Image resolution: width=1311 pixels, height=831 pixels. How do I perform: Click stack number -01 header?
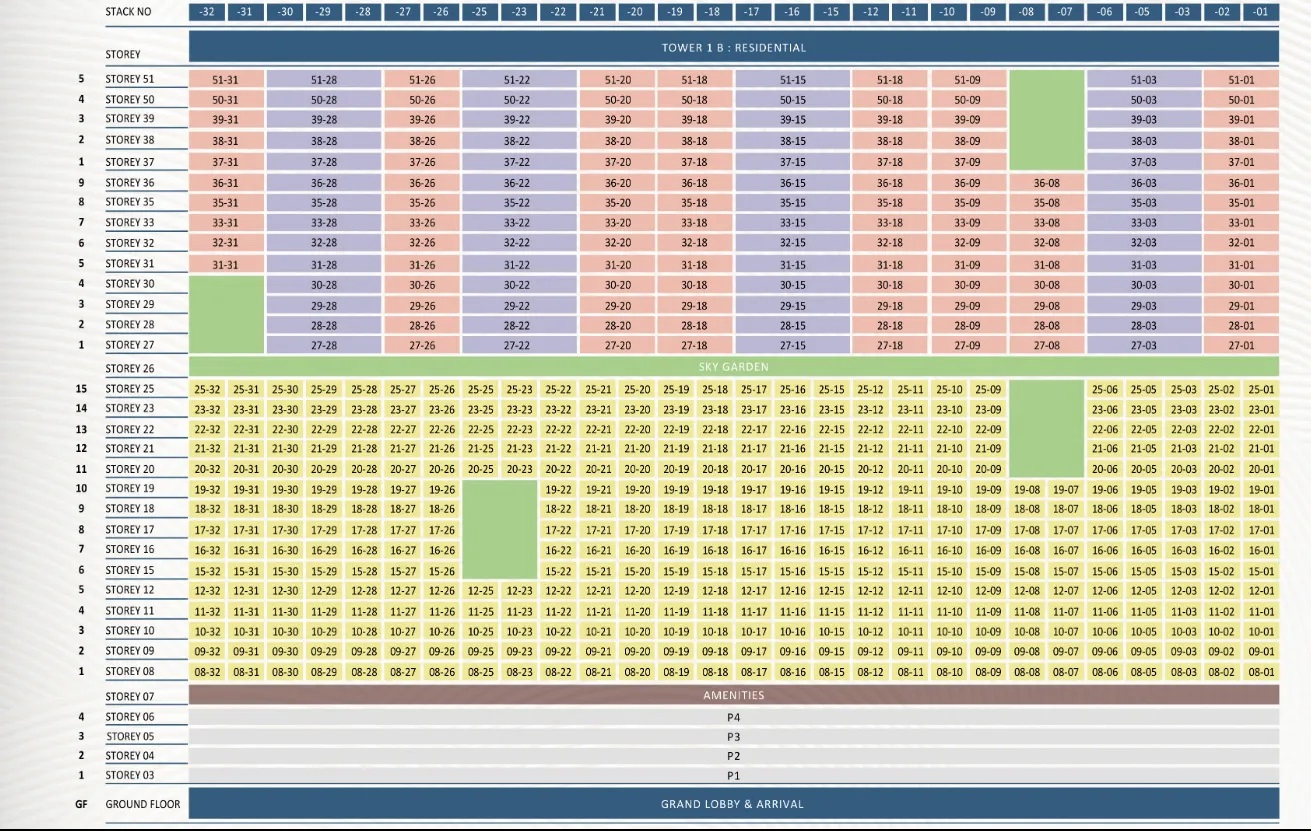tap(1260, 12)
